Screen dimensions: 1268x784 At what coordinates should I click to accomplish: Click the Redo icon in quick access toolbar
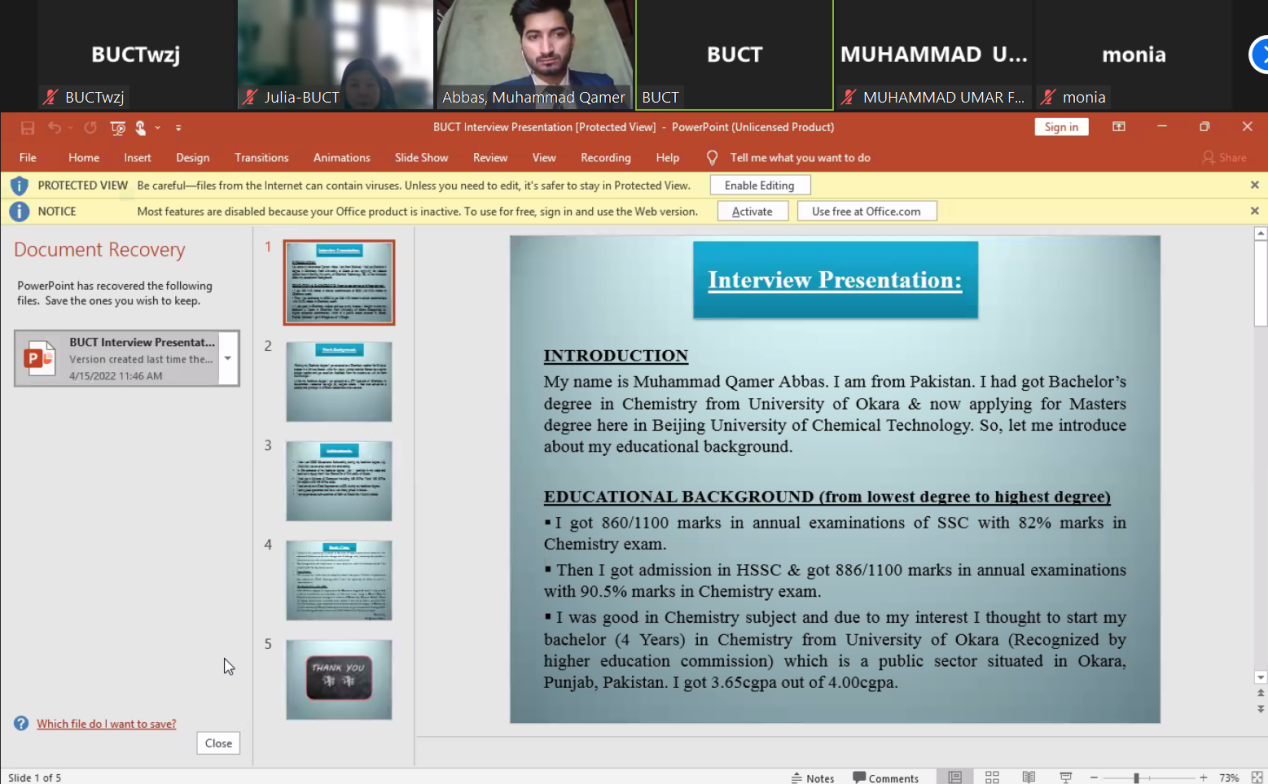click(x=90, y=128)
